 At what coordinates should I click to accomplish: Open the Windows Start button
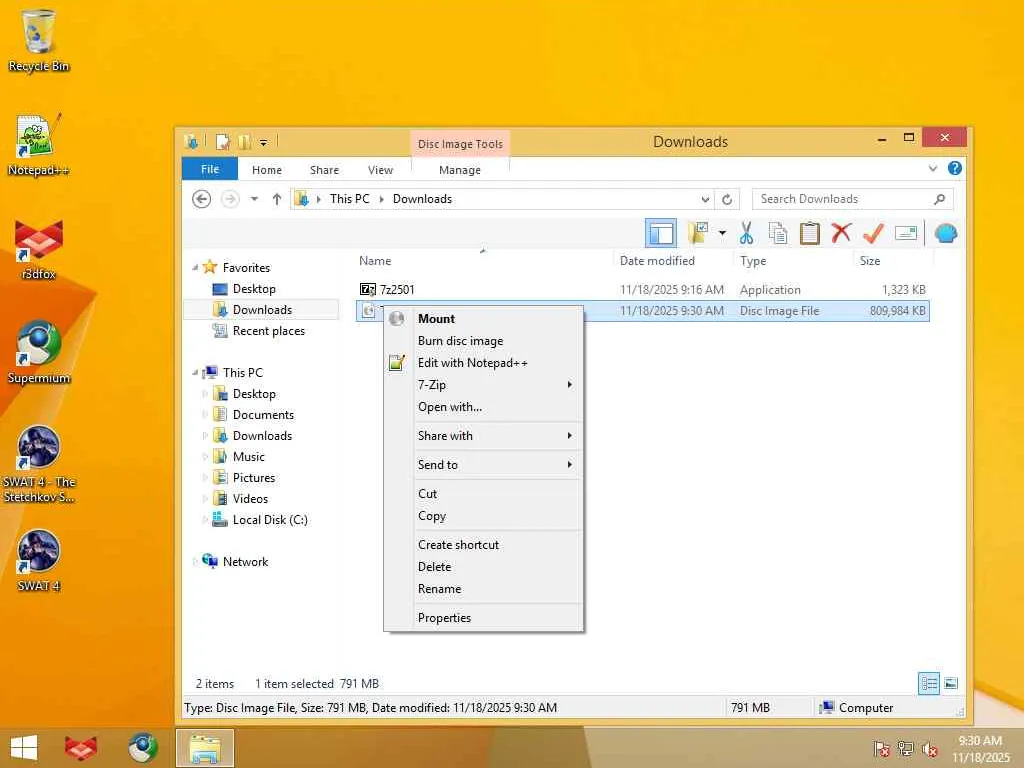pyautogui.click(x=24, y=748)
